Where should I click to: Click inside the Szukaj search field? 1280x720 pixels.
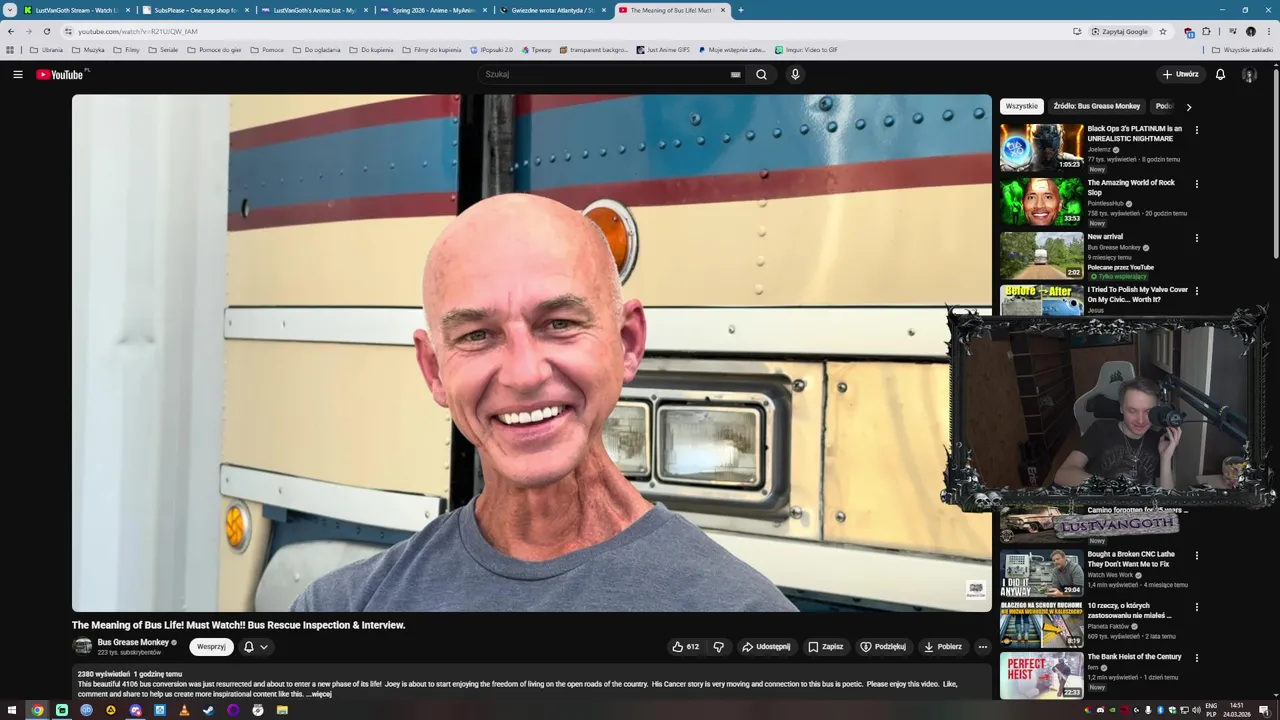click(x=605, y=74)
